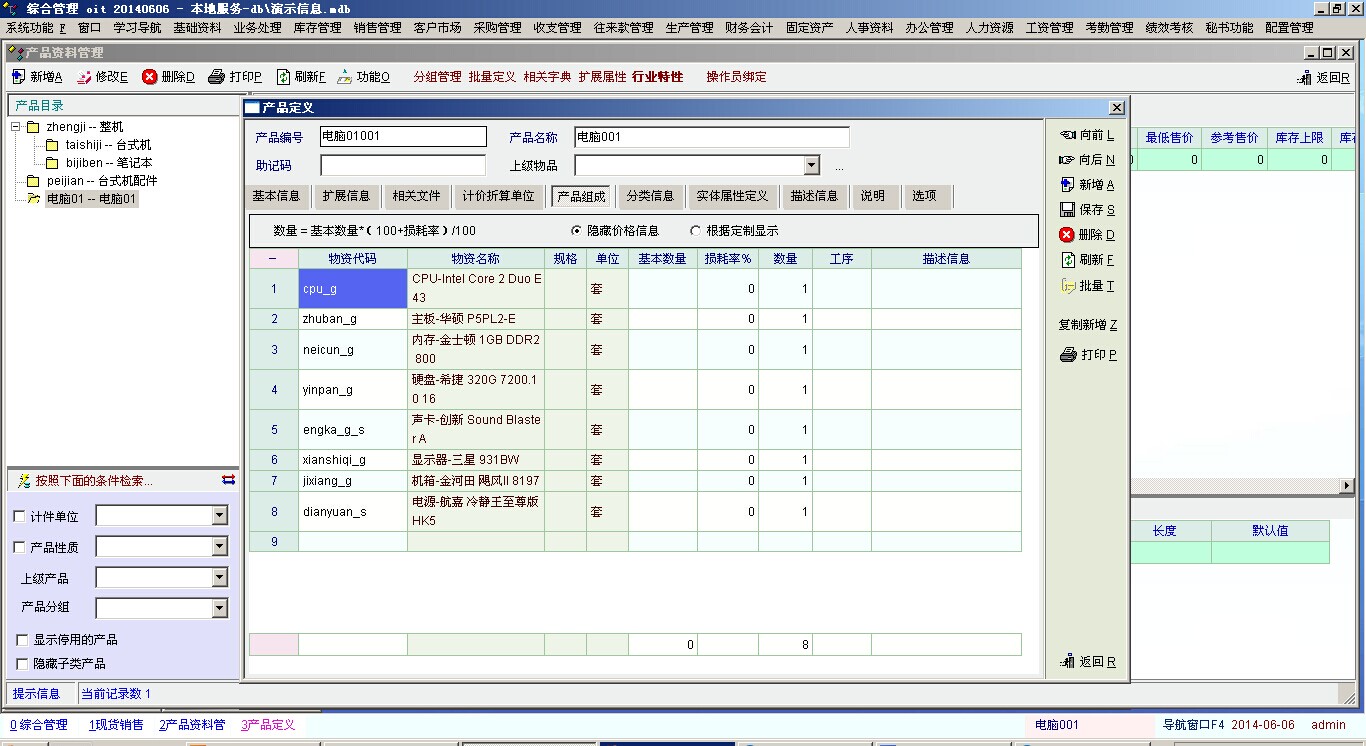The width and height of the screenshot is (1366, 746).
Task: Click the right arrow of horizontal scrollbar
Action: point(1347,486)
